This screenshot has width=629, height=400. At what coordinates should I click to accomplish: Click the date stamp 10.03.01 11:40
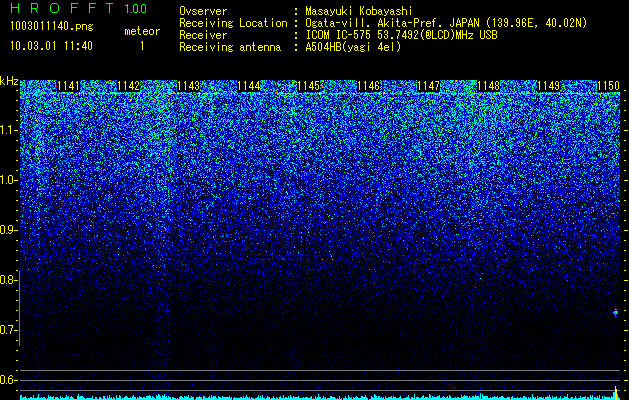click(51, 46)
